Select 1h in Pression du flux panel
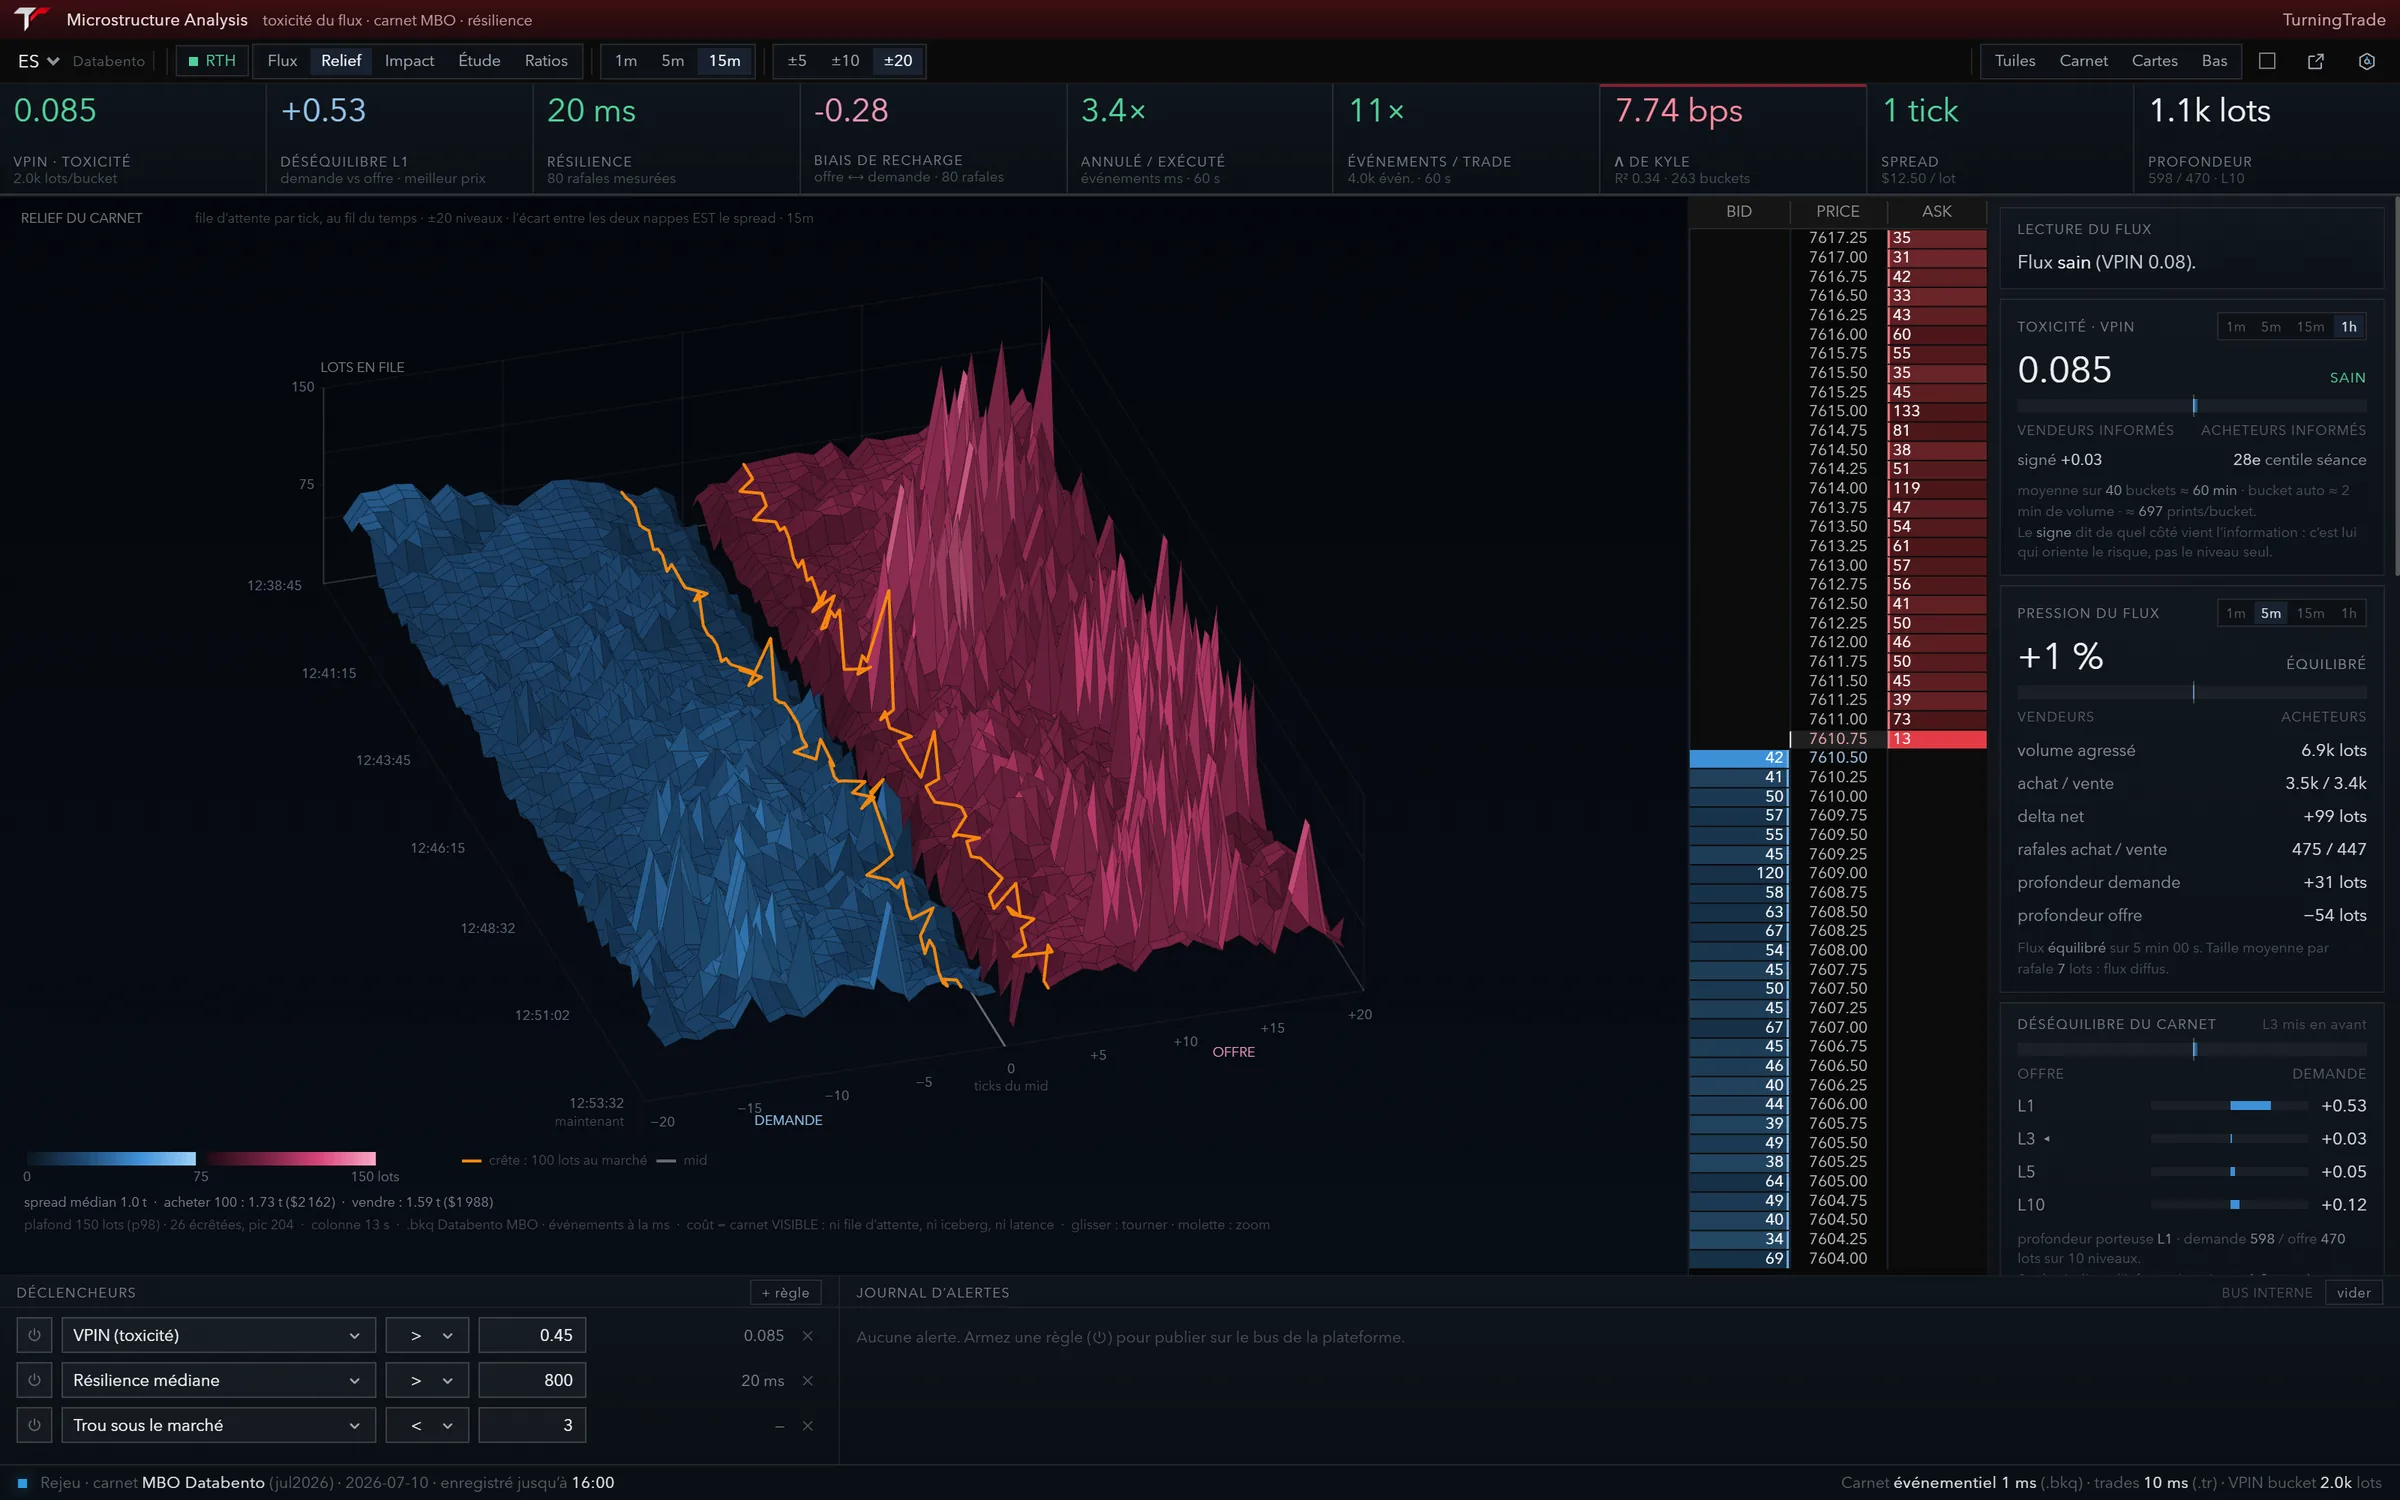 pos(2349,613)
